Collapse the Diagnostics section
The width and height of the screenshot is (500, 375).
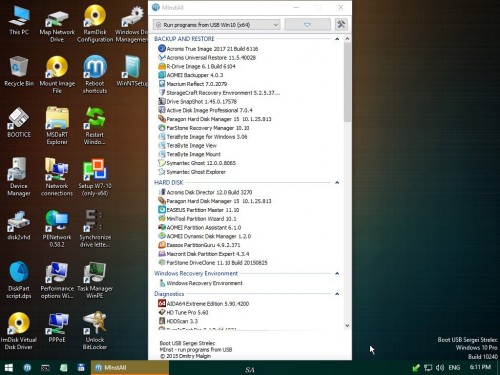click(337, 294)
